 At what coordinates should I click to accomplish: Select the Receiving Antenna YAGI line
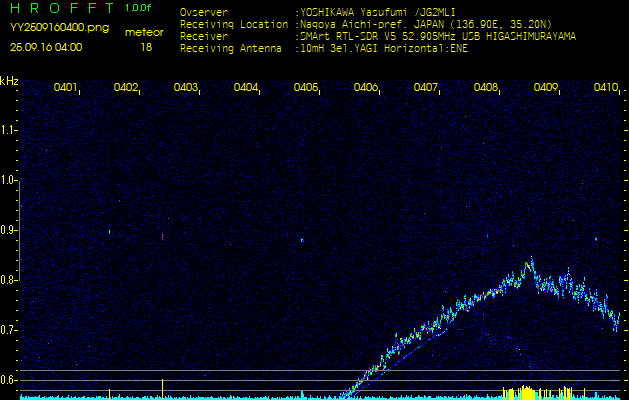383,46
